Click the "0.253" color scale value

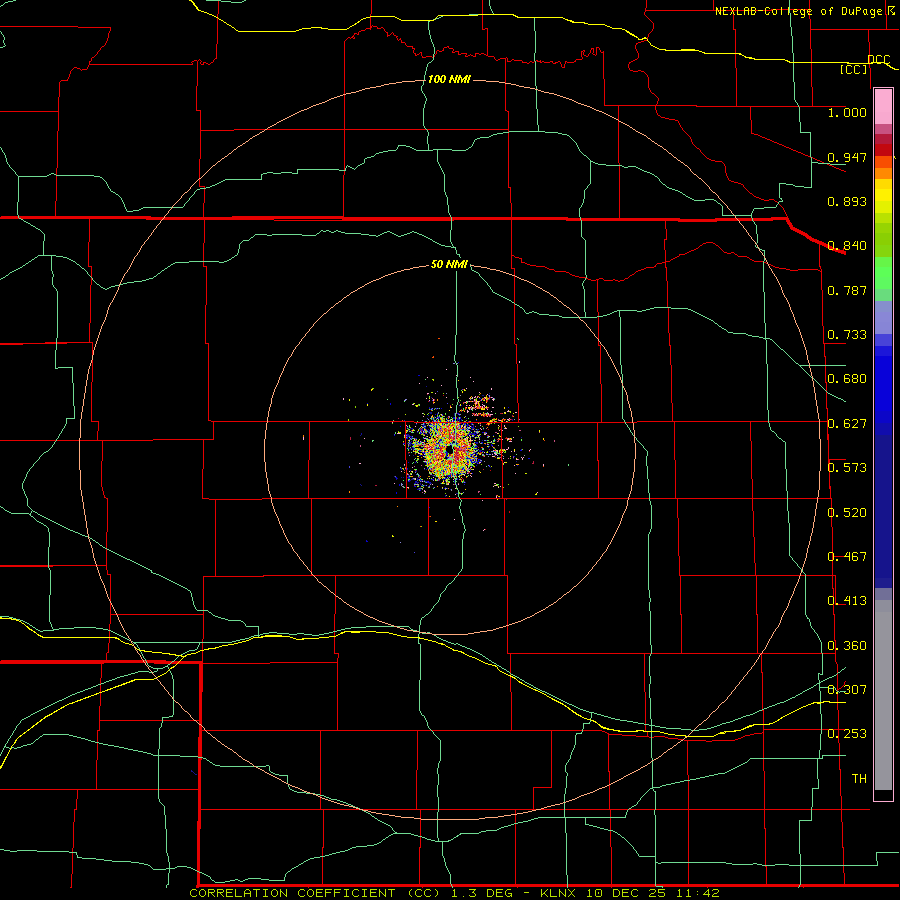tap(847, 734)
